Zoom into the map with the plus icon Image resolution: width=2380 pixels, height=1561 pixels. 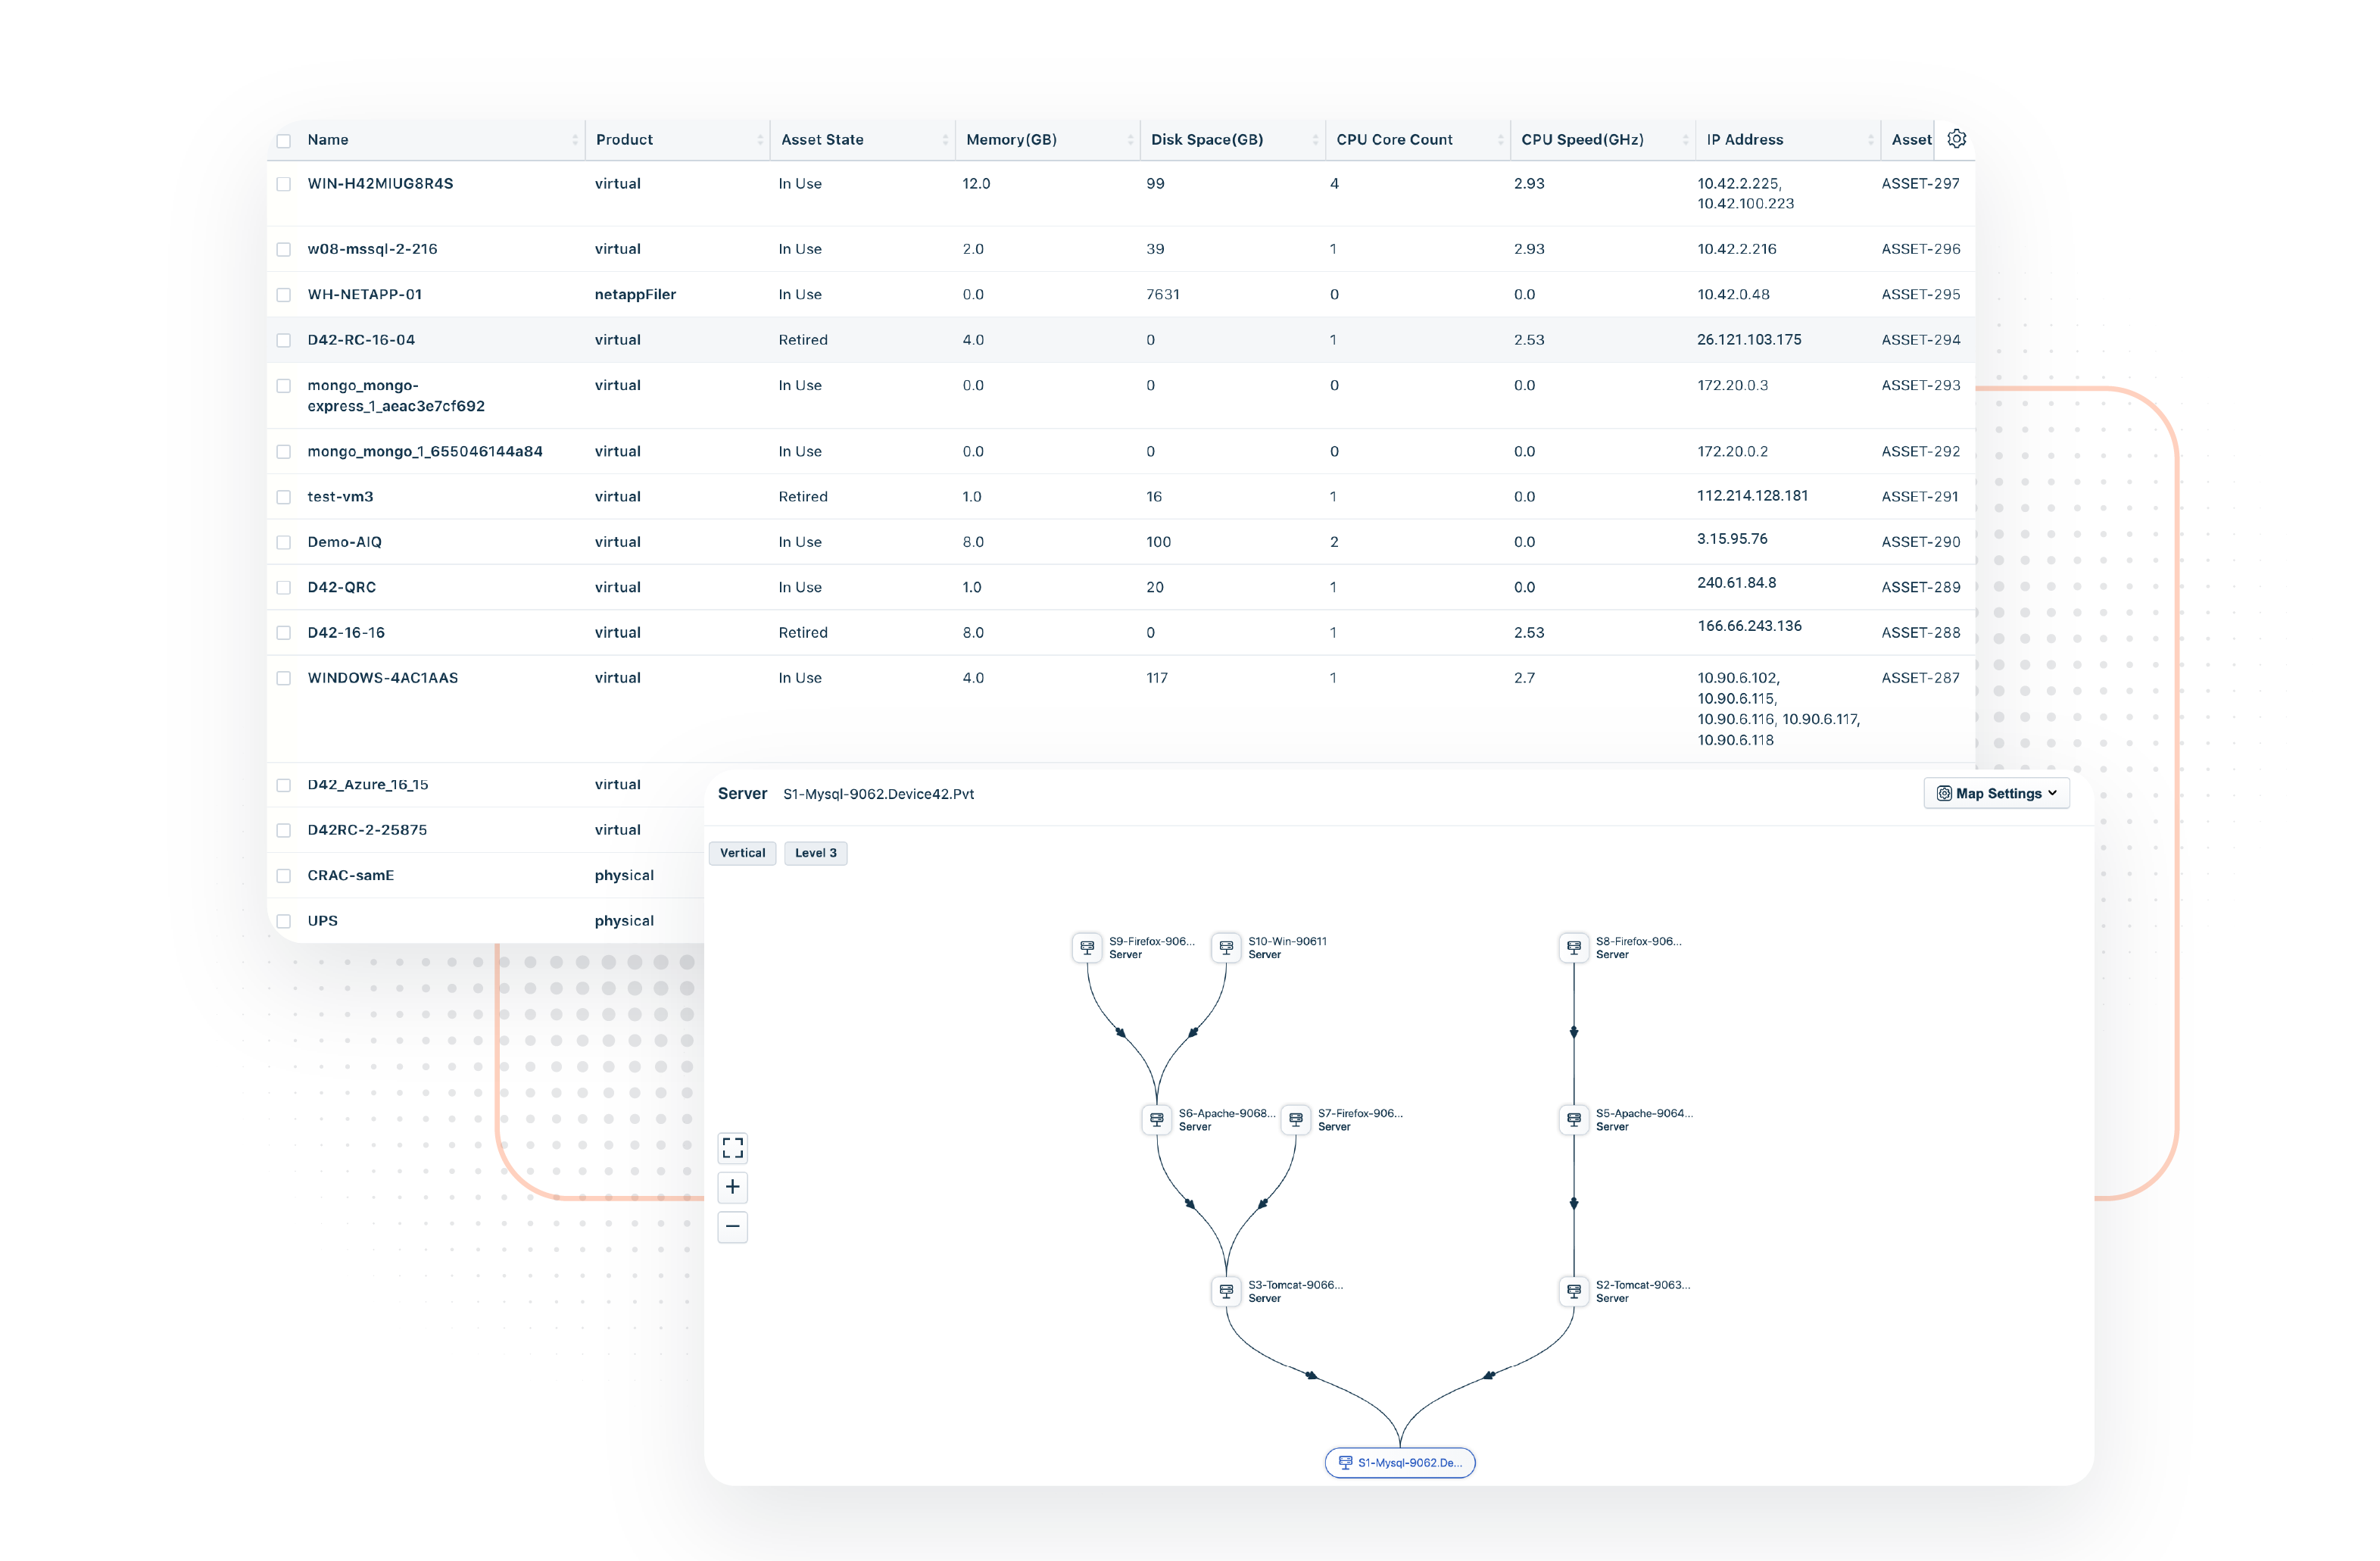(x=732, y=1187)
